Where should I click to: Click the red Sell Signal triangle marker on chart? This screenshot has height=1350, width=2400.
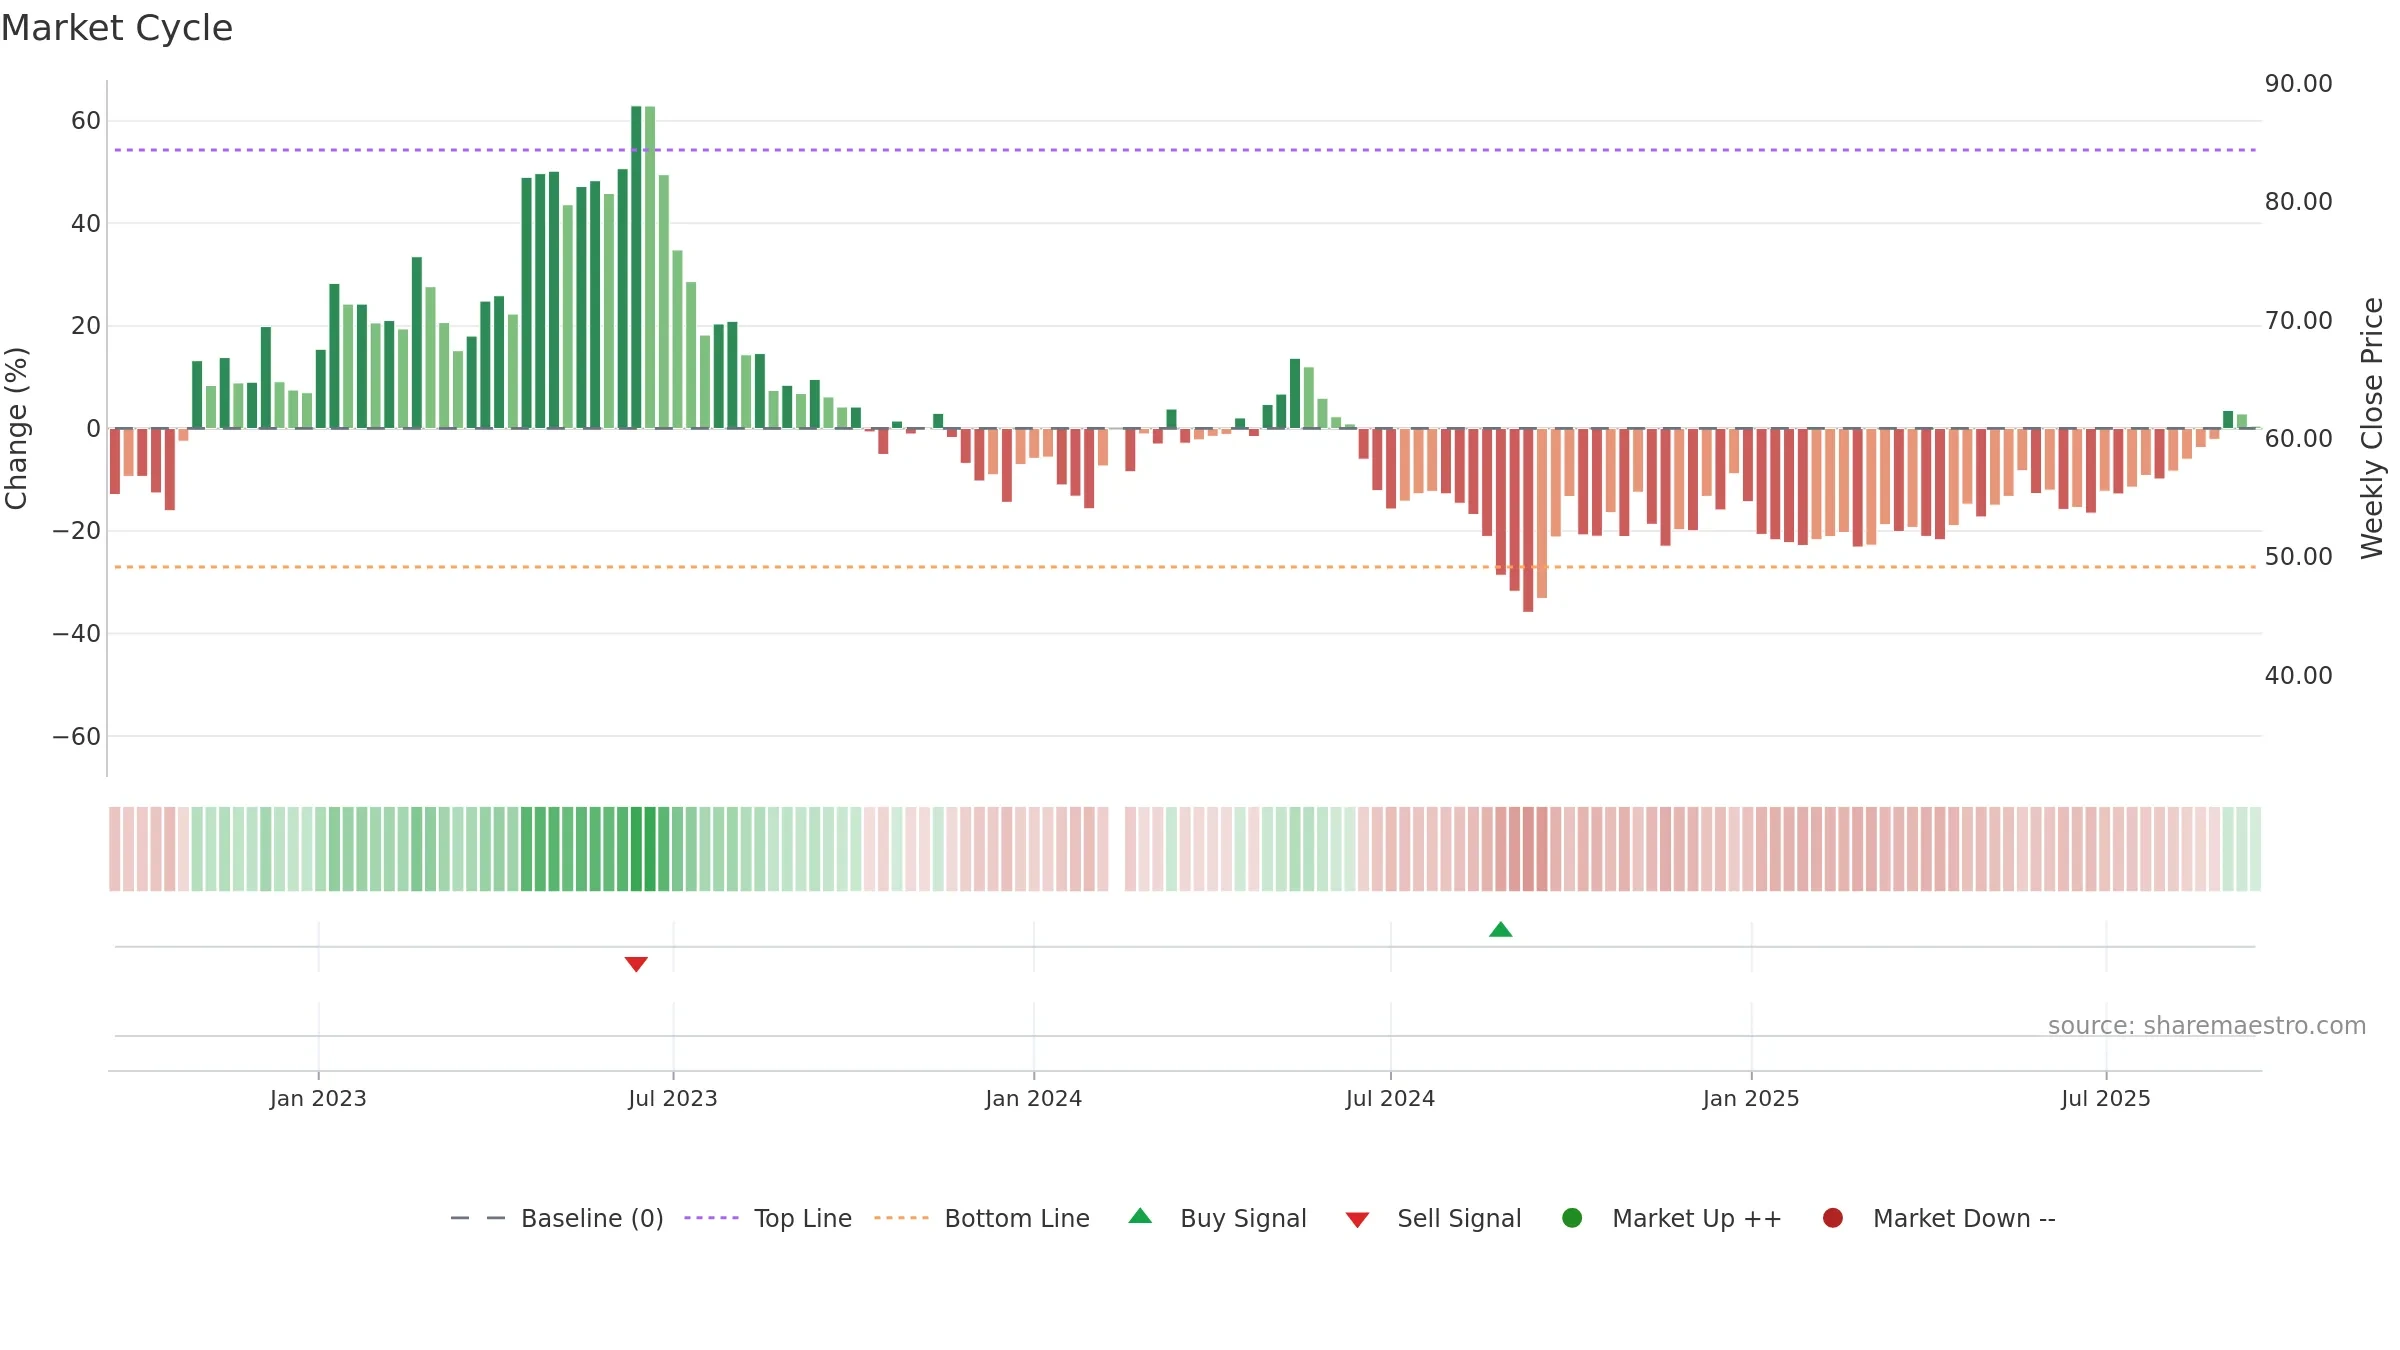pos(636,964)
